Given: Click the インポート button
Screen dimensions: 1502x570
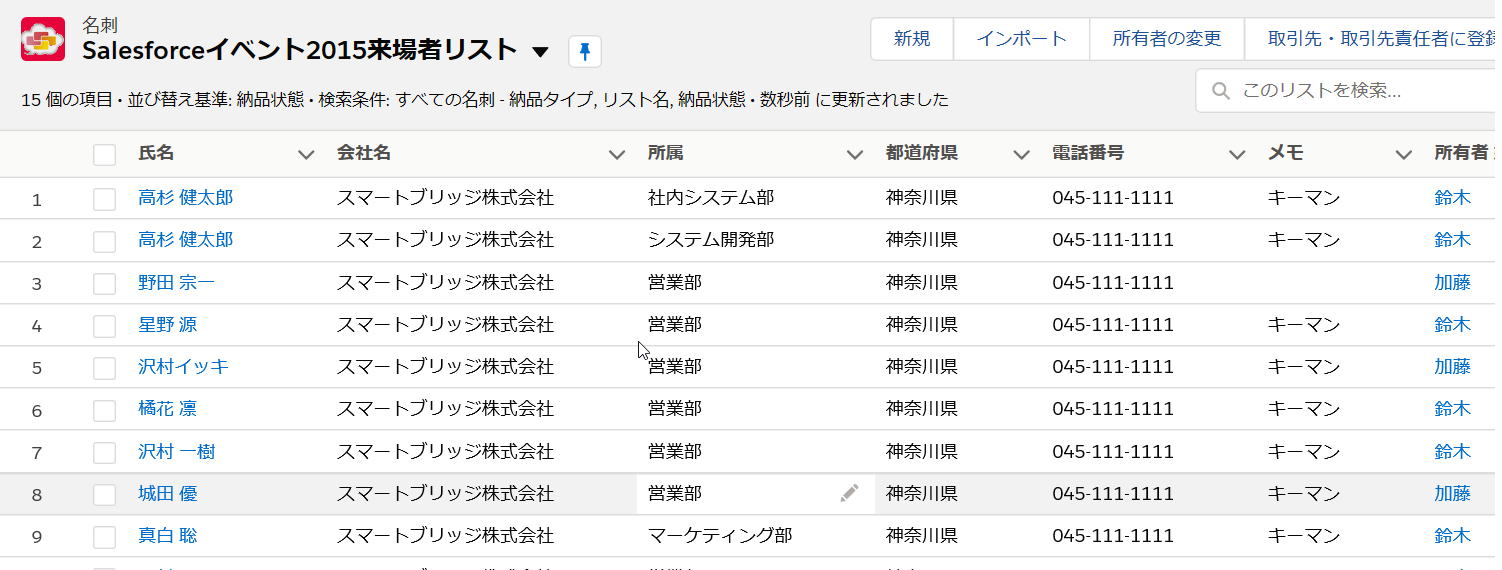Looking at the screenshot, I should (x=1021, y=39).
